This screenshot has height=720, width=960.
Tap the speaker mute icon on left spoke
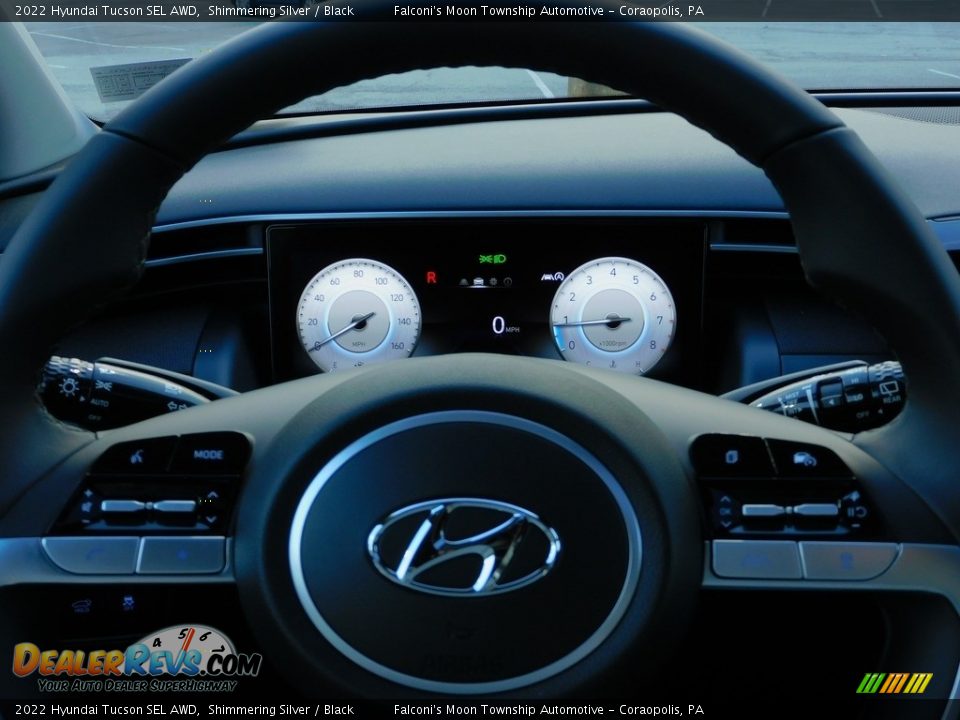[86, 507]
